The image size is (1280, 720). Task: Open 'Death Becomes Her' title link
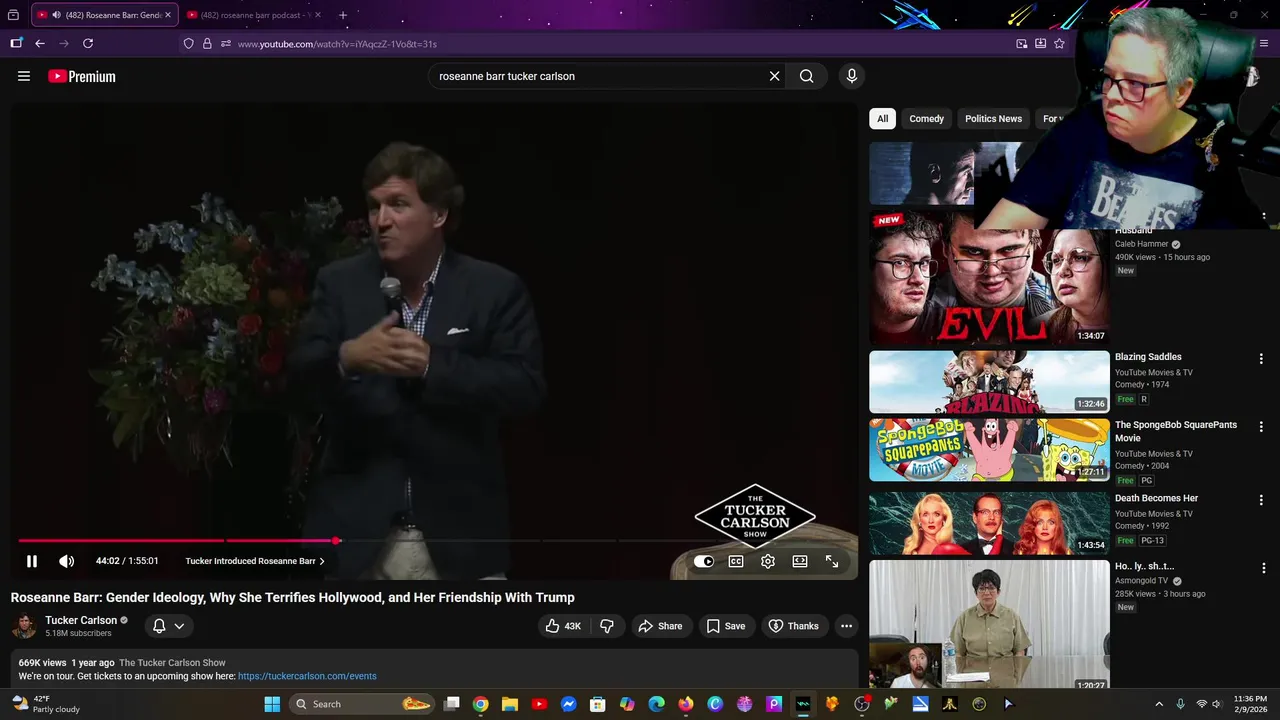point(1156,498)
